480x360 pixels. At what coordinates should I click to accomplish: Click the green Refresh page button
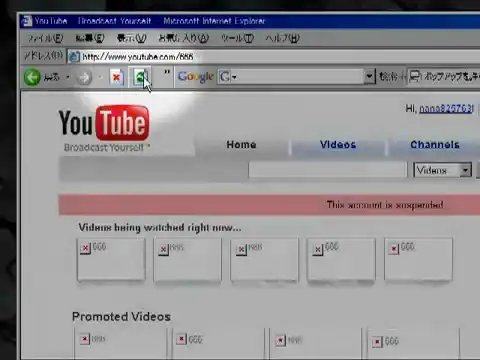pos(141,77)
